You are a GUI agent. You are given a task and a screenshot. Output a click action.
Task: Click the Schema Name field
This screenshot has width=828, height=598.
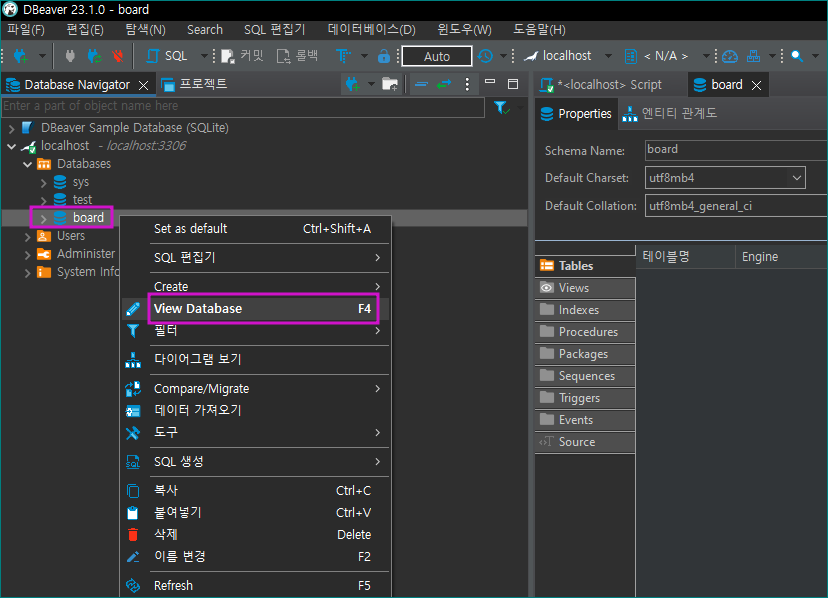point(735,150)
